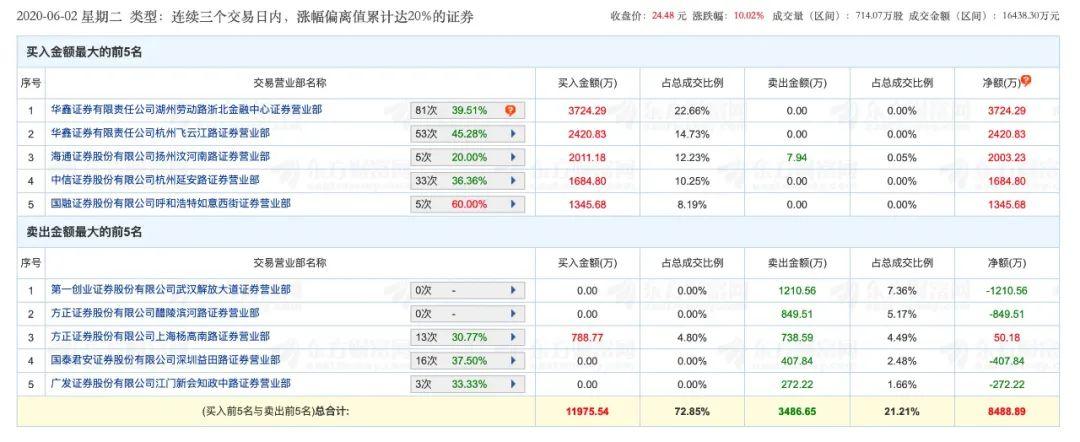Click the 7.36% sell ratio cell
This screenshot has width=1080, height=442.
click(x=902, y=291)
